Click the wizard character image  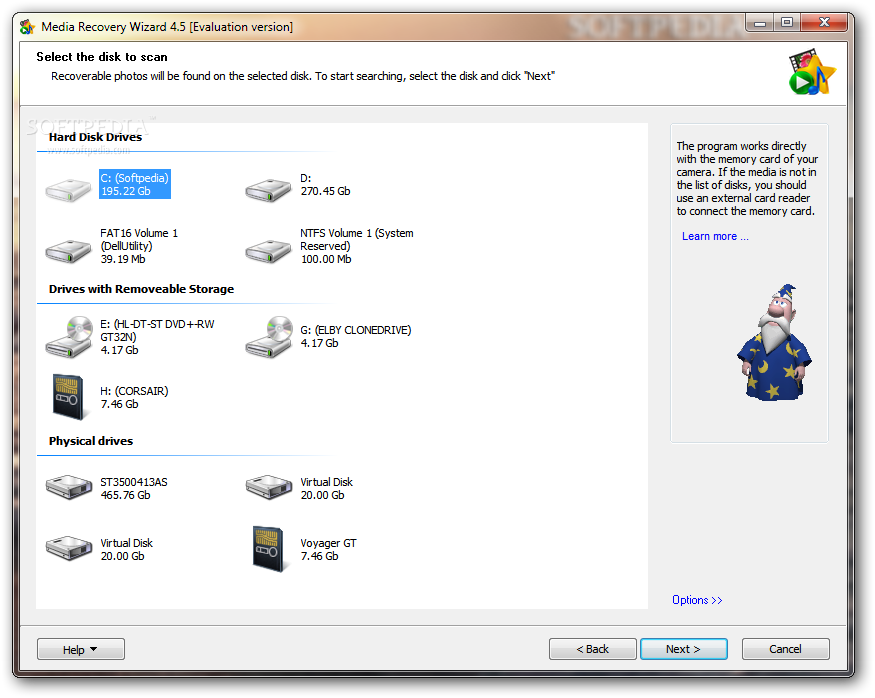coord(774,342)
